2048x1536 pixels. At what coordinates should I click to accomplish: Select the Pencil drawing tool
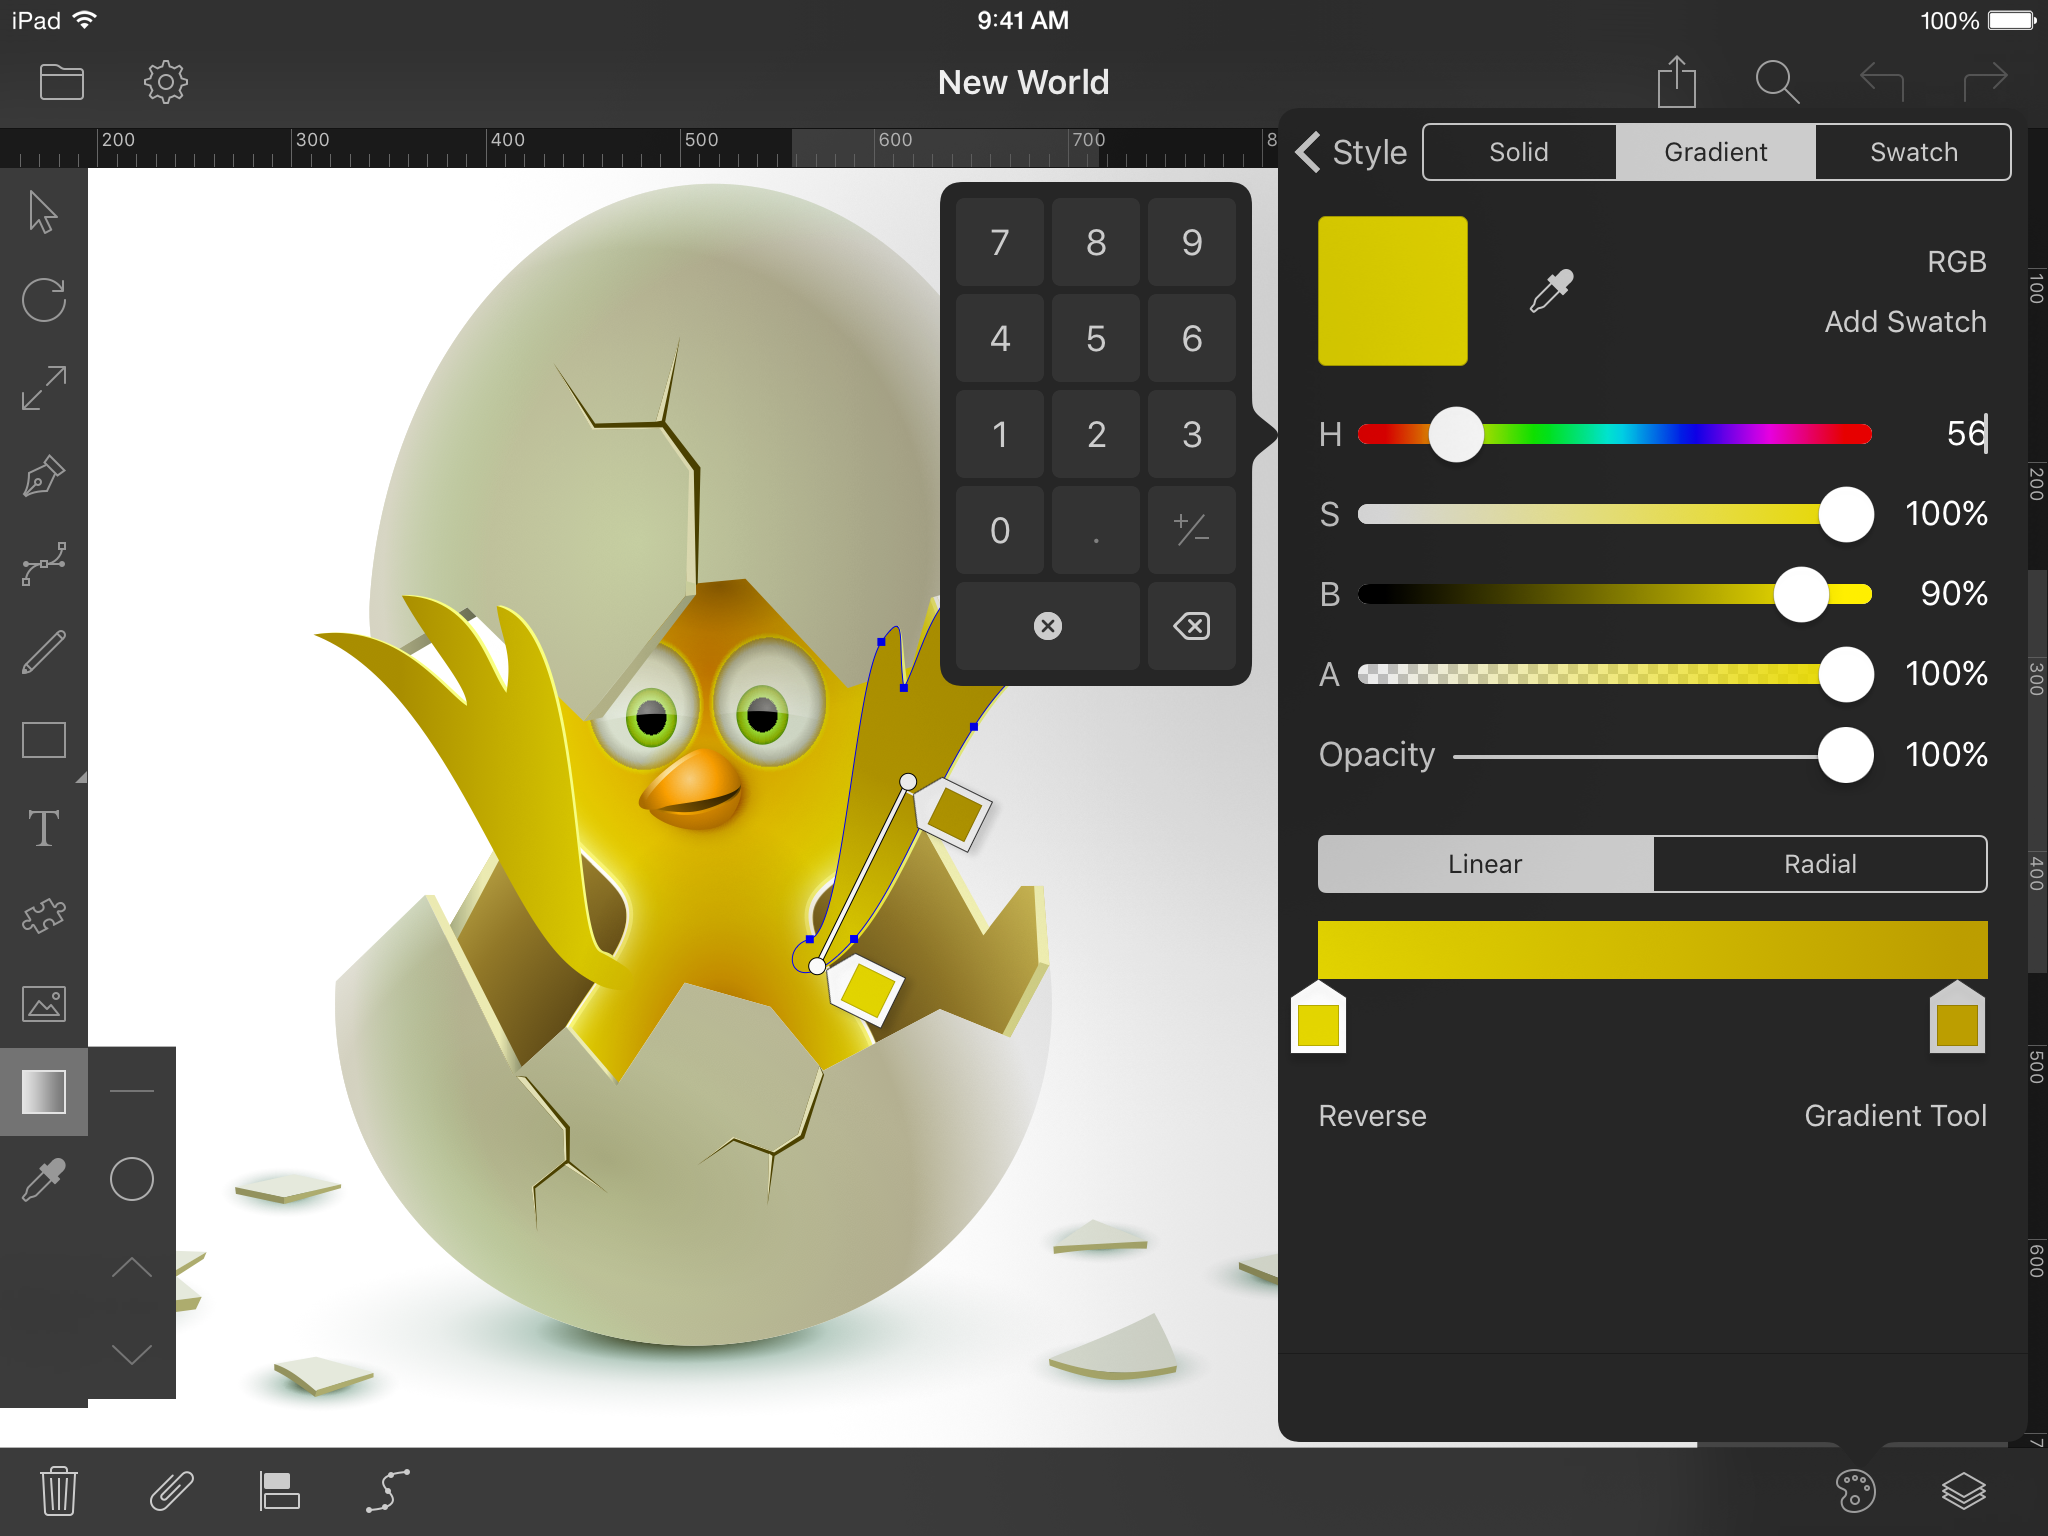pos(44,652)
